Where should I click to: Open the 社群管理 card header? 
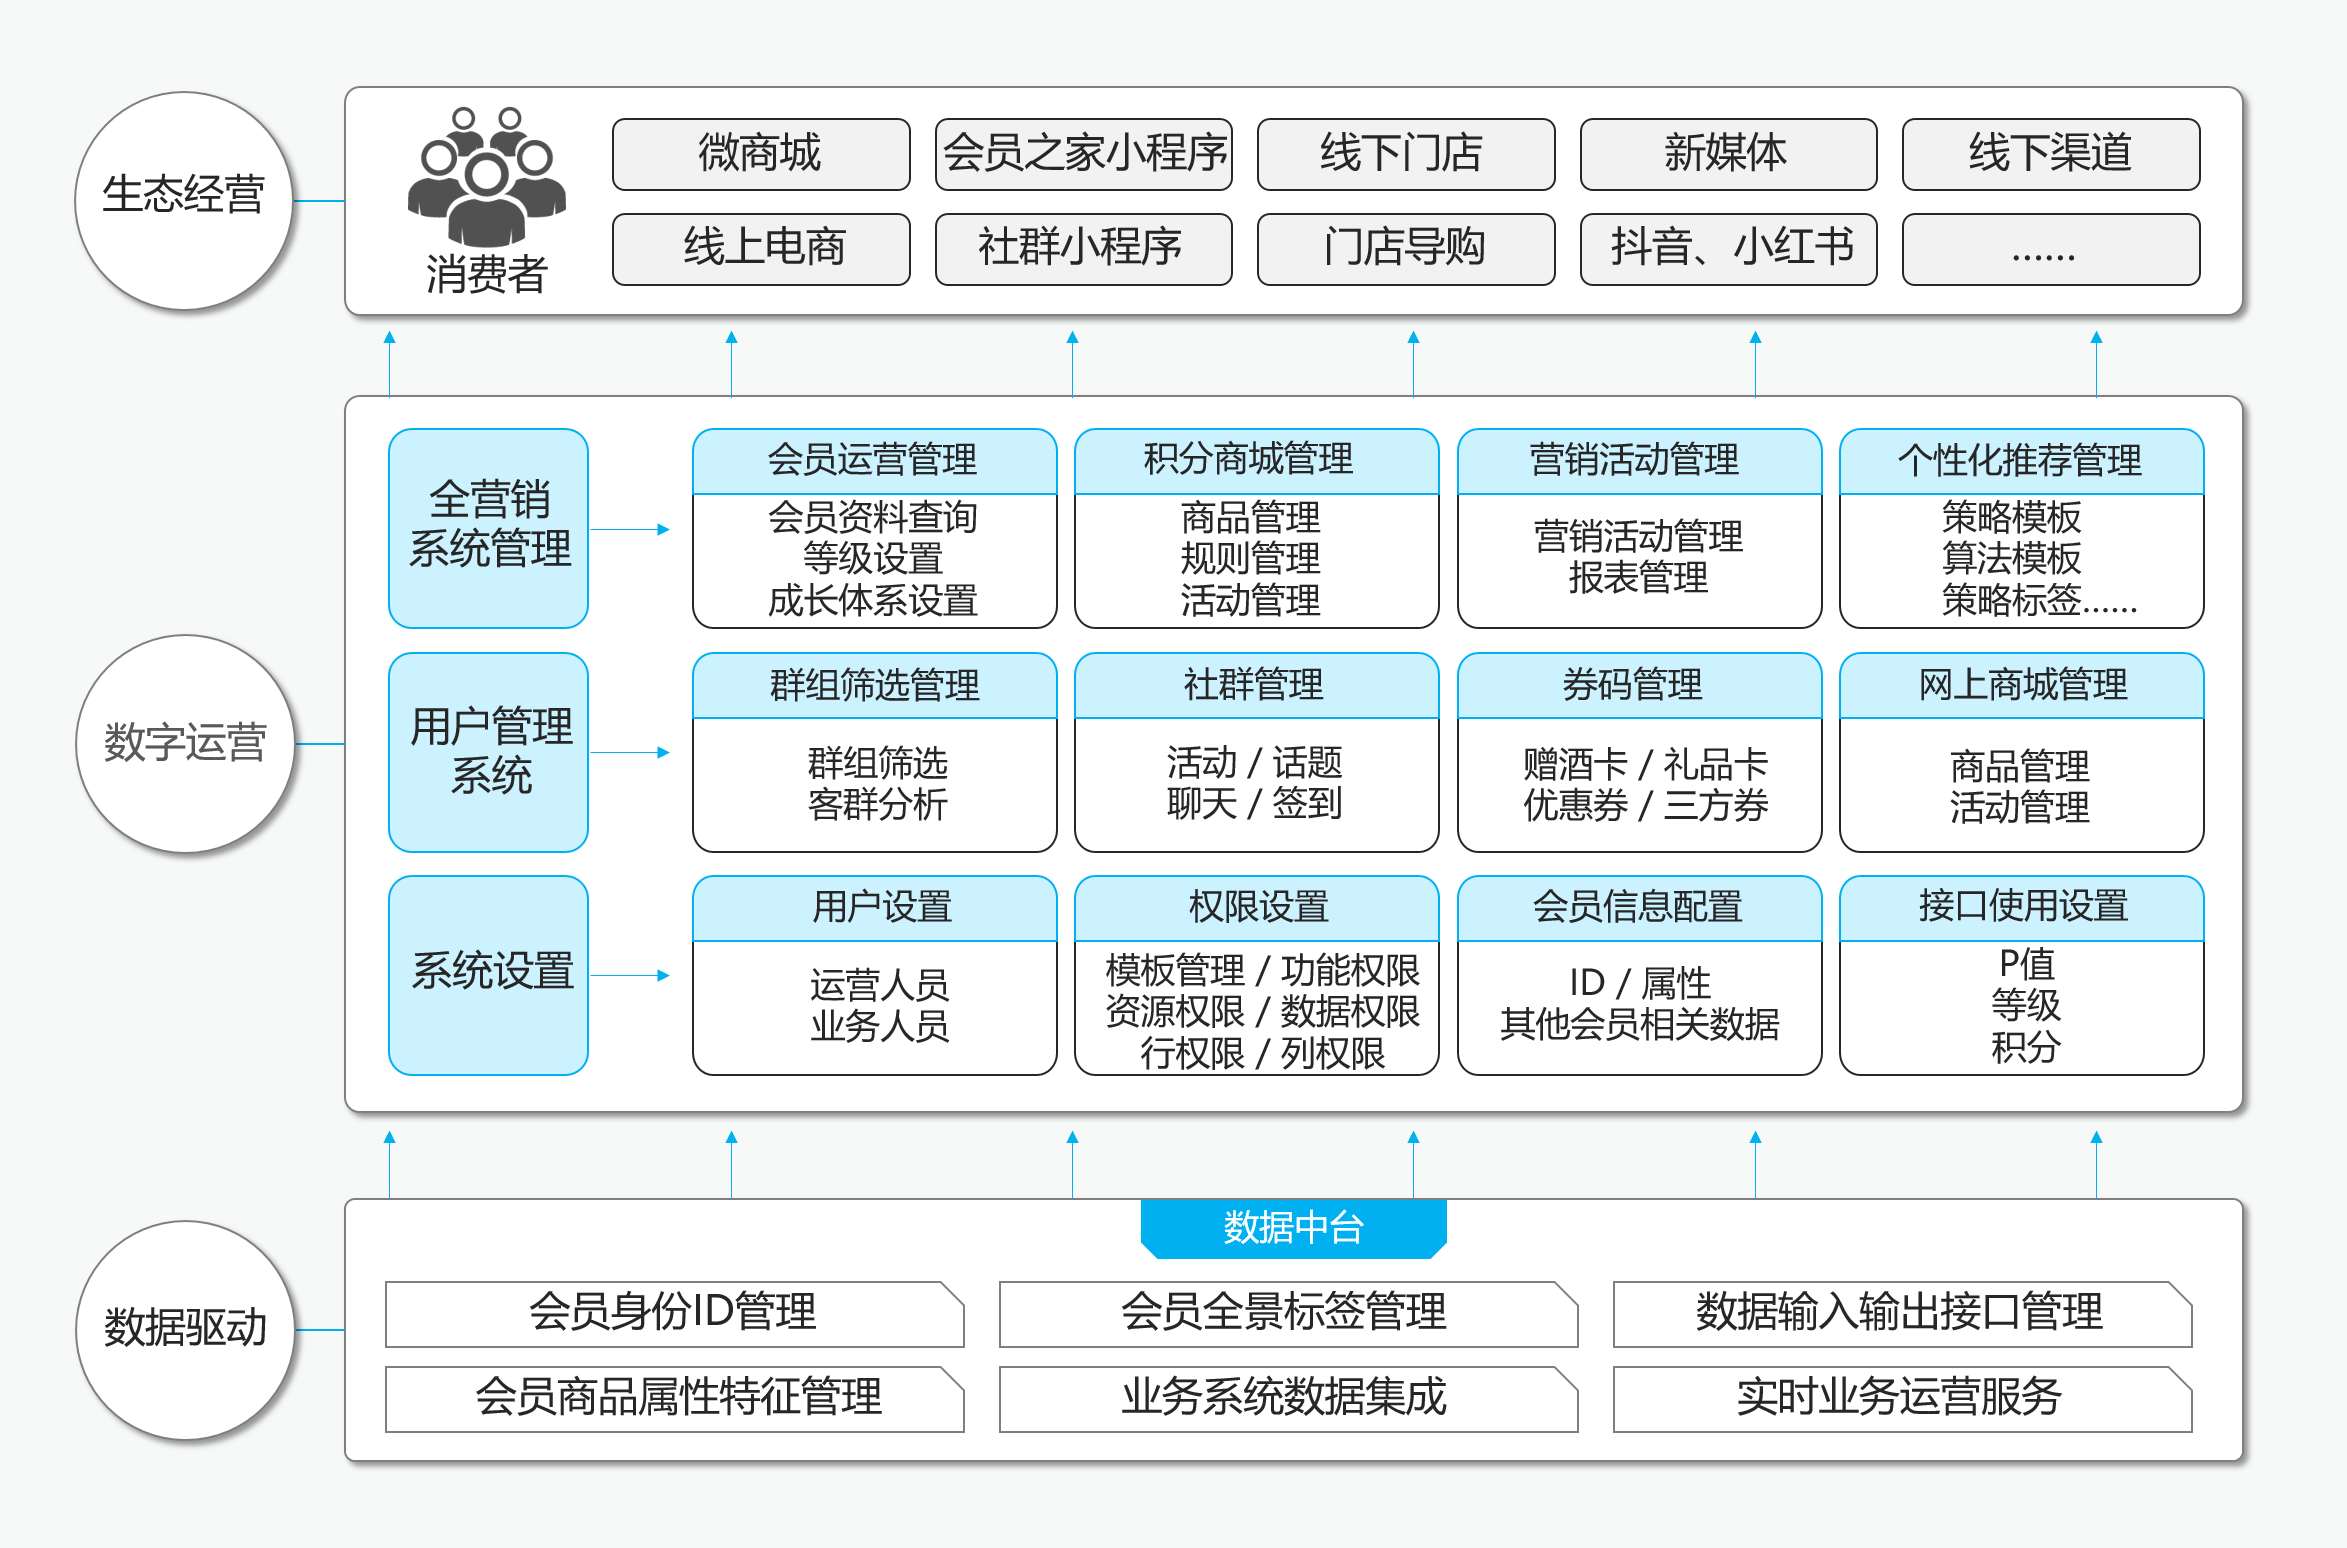click(1256, 685)
